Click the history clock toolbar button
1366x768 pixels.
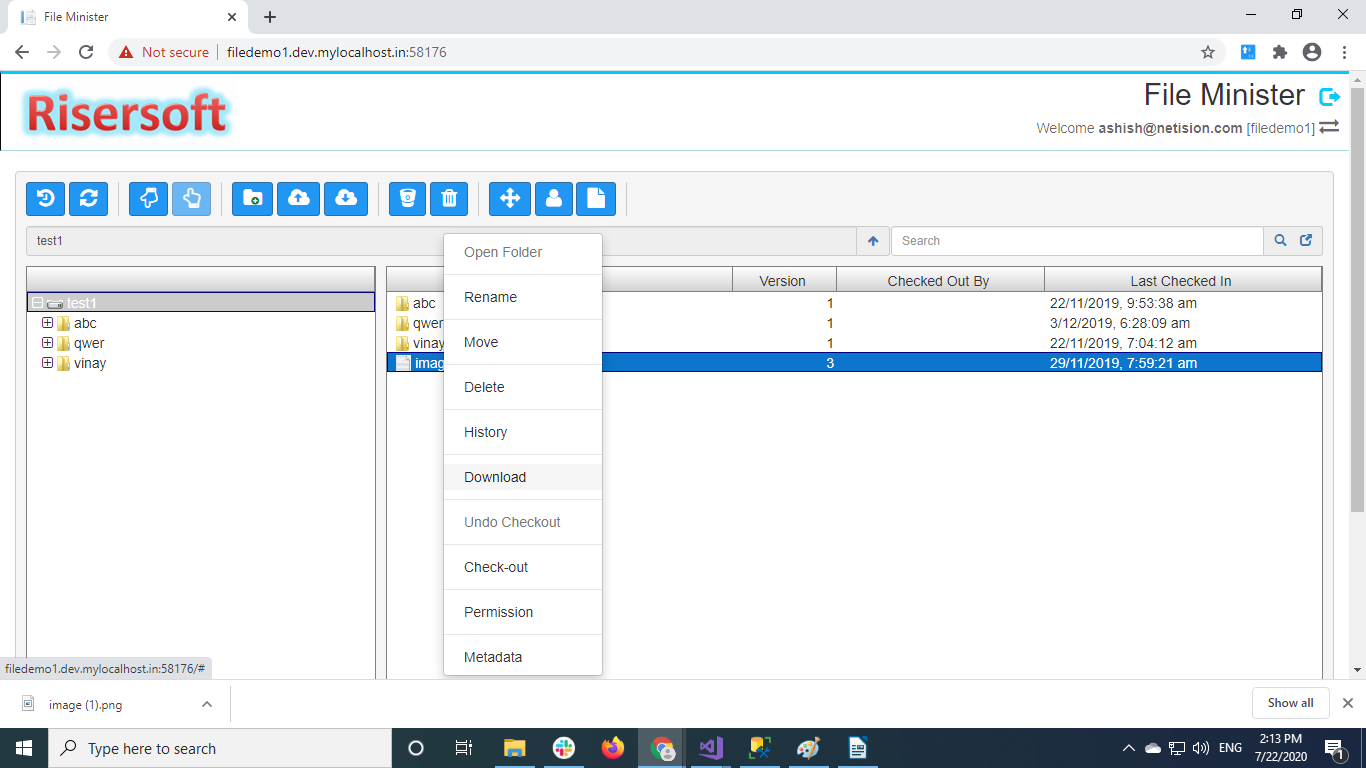tap(46, 199)
